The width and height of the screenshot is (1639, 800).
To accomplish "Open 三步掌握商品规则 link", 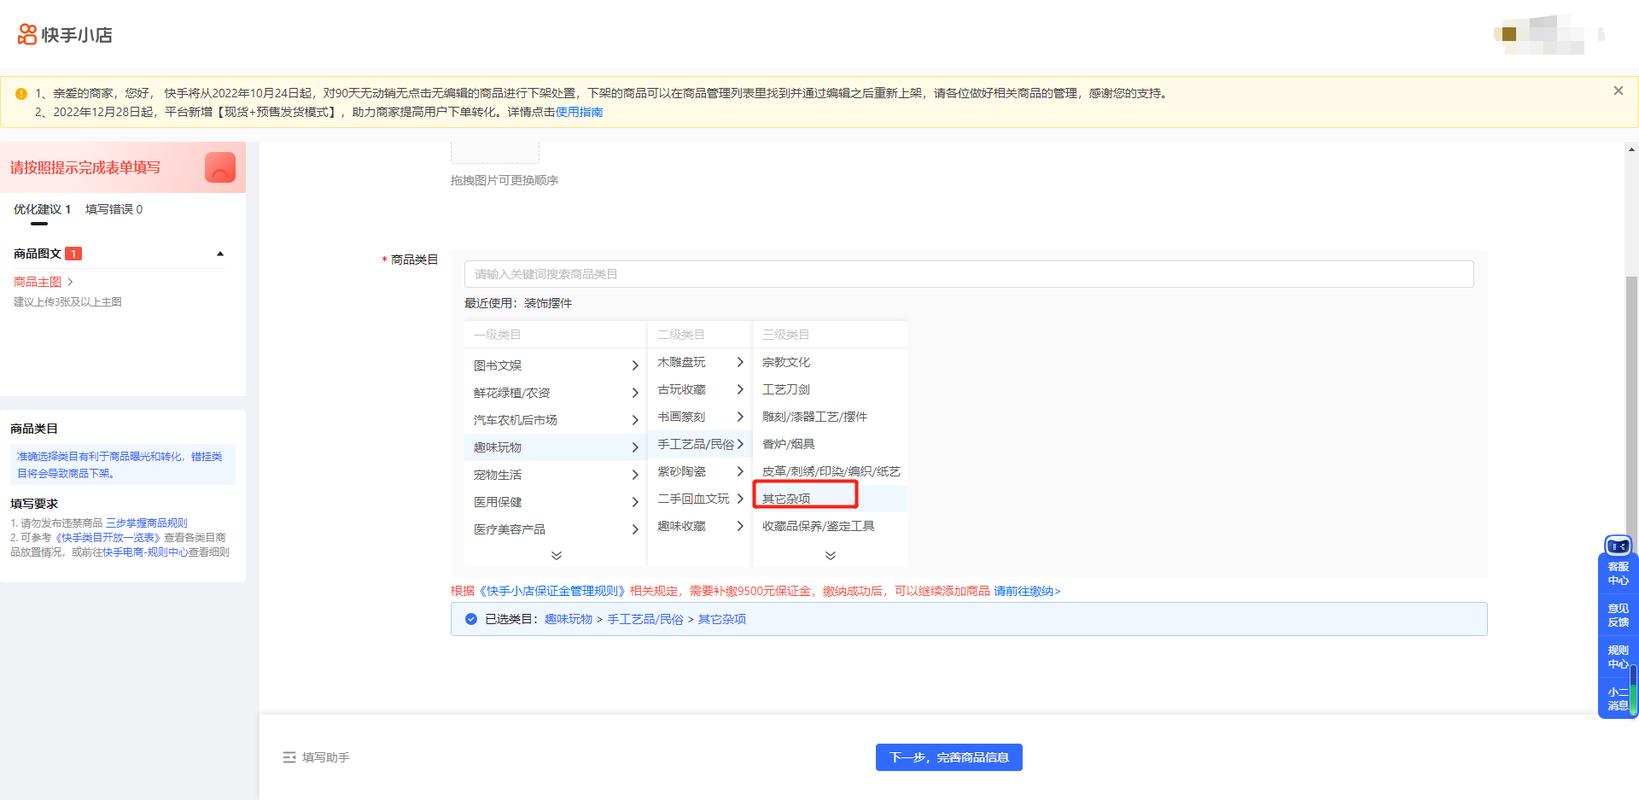I will (x=146, y=523).
